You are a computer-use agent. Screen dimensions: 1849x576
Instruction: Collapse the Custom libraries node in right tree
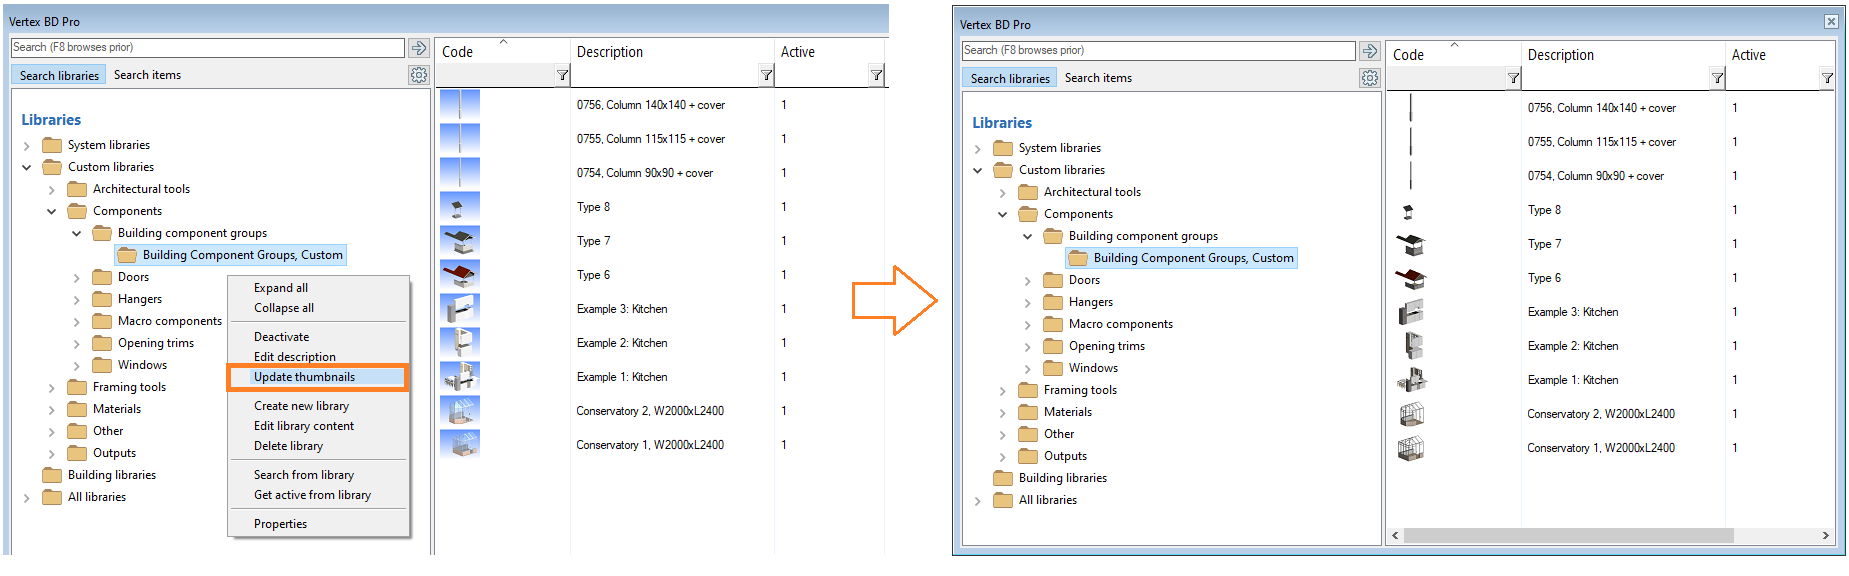pyautogui.click(x=978, y=170)
